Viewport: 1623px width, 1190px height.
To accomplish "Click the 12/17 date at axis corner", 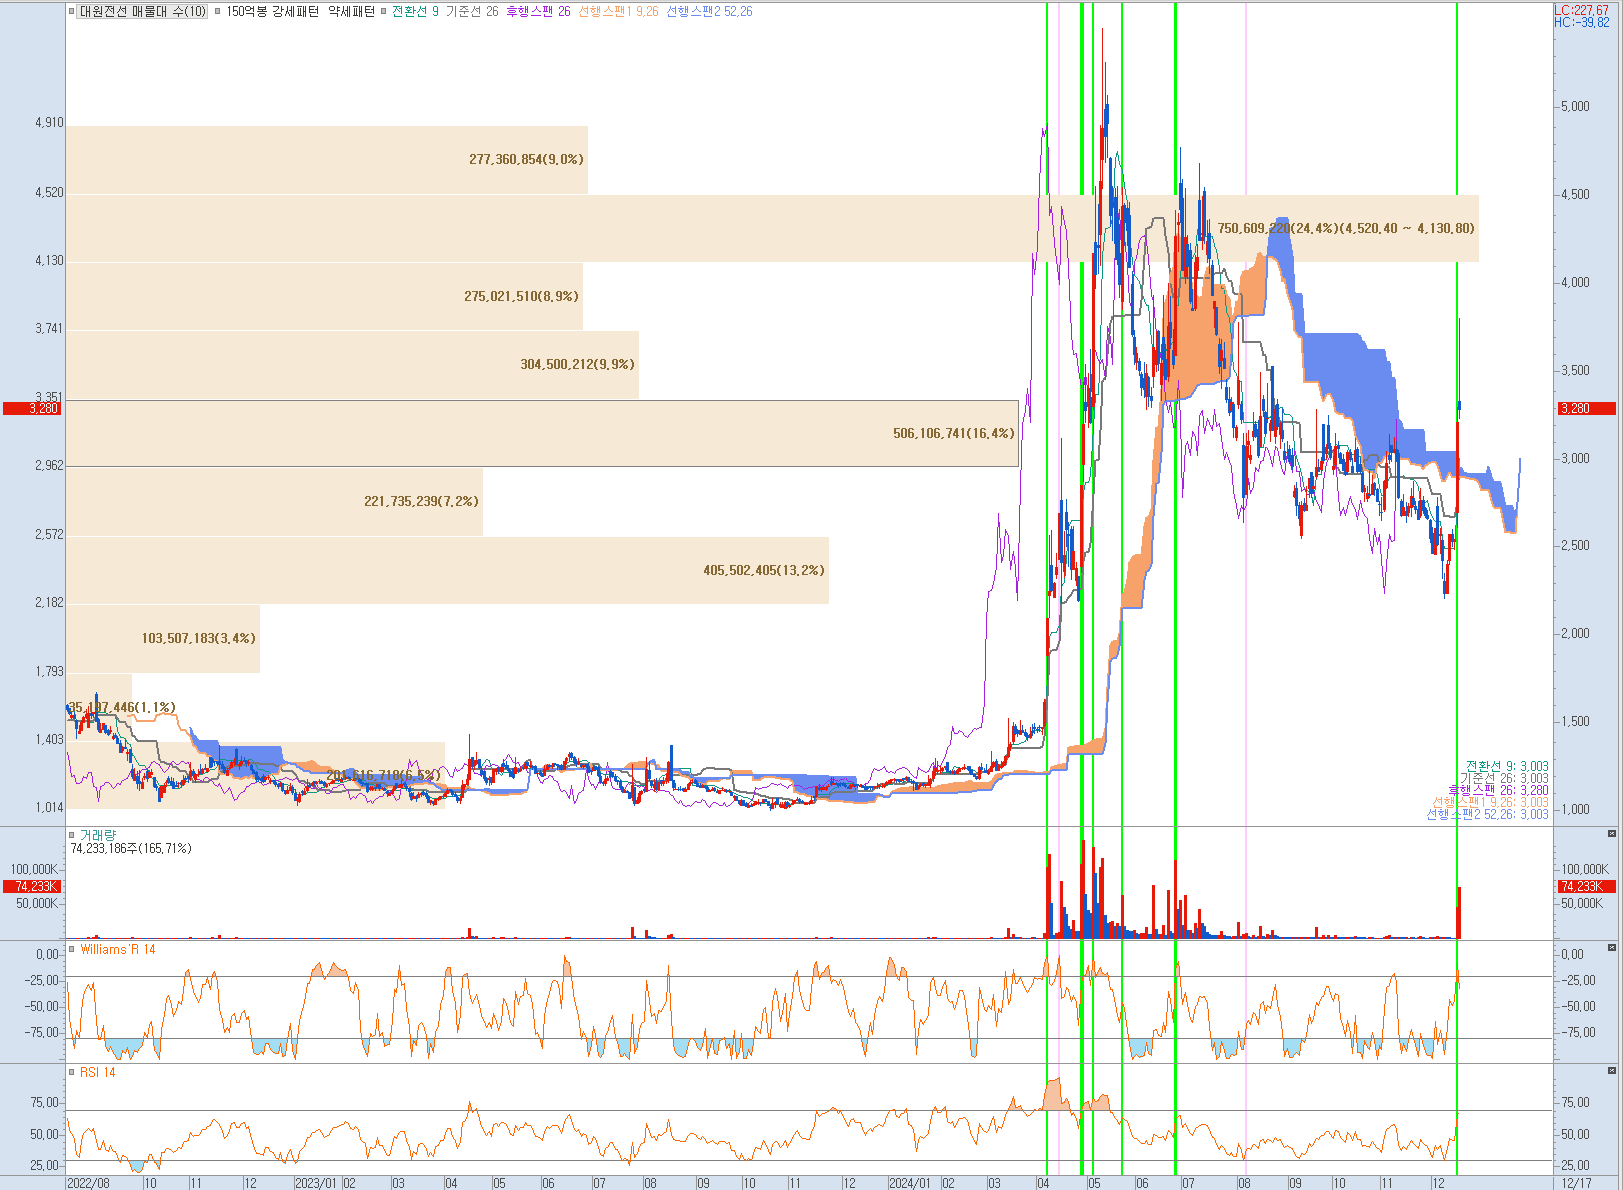I will coord(1576,1183).
